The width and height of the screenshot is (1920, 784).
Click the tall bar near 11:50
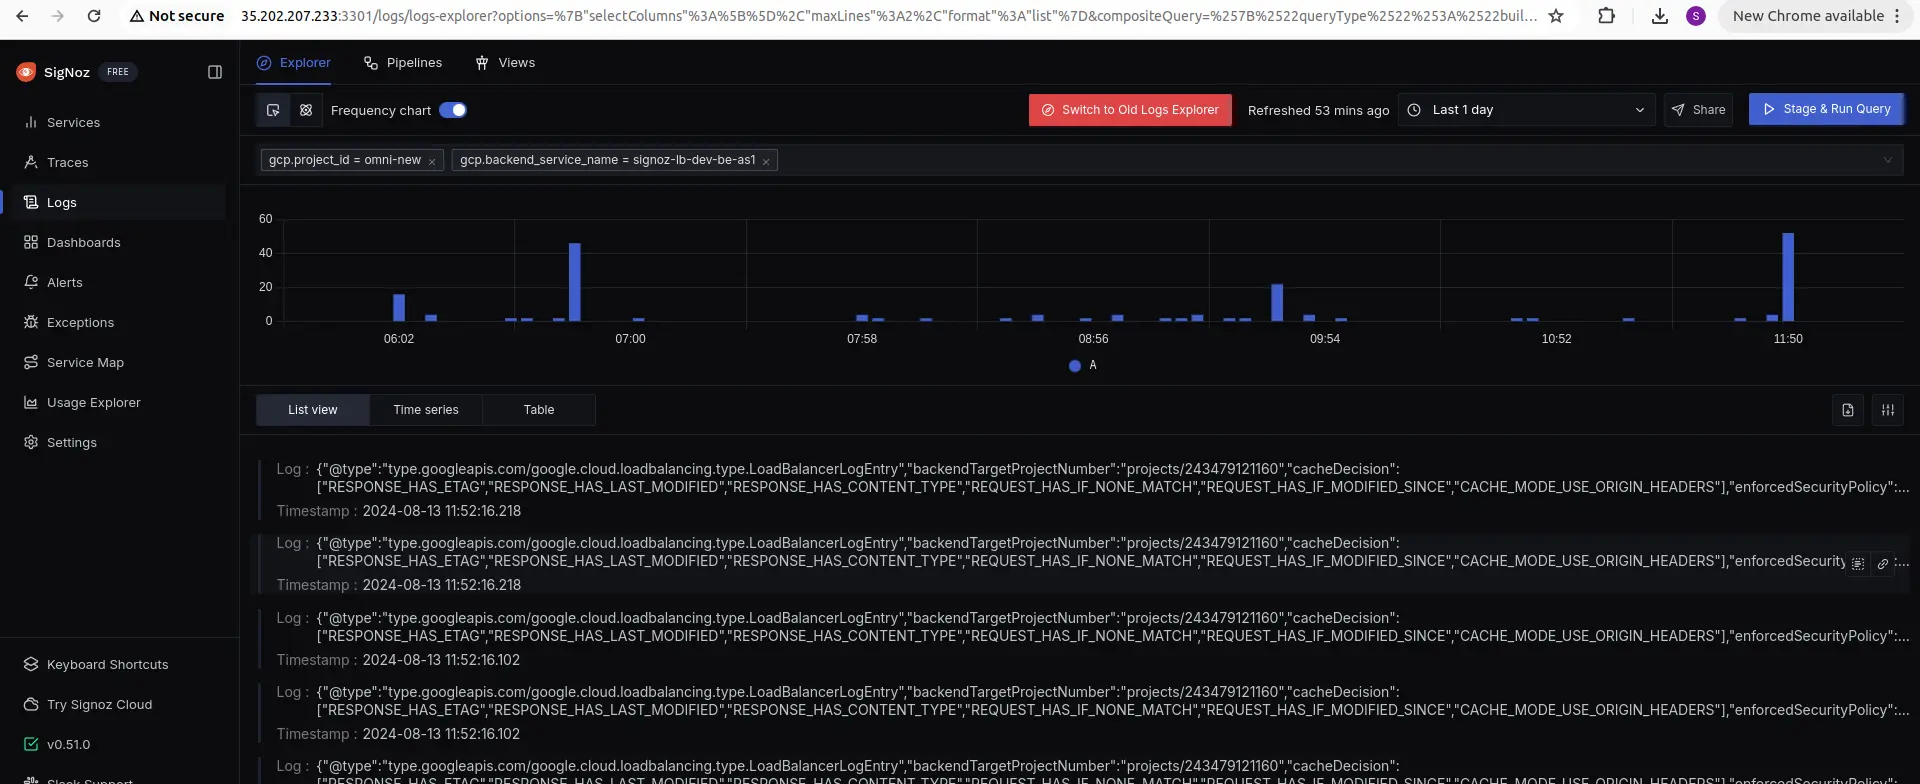click(x=1788, y=277)
